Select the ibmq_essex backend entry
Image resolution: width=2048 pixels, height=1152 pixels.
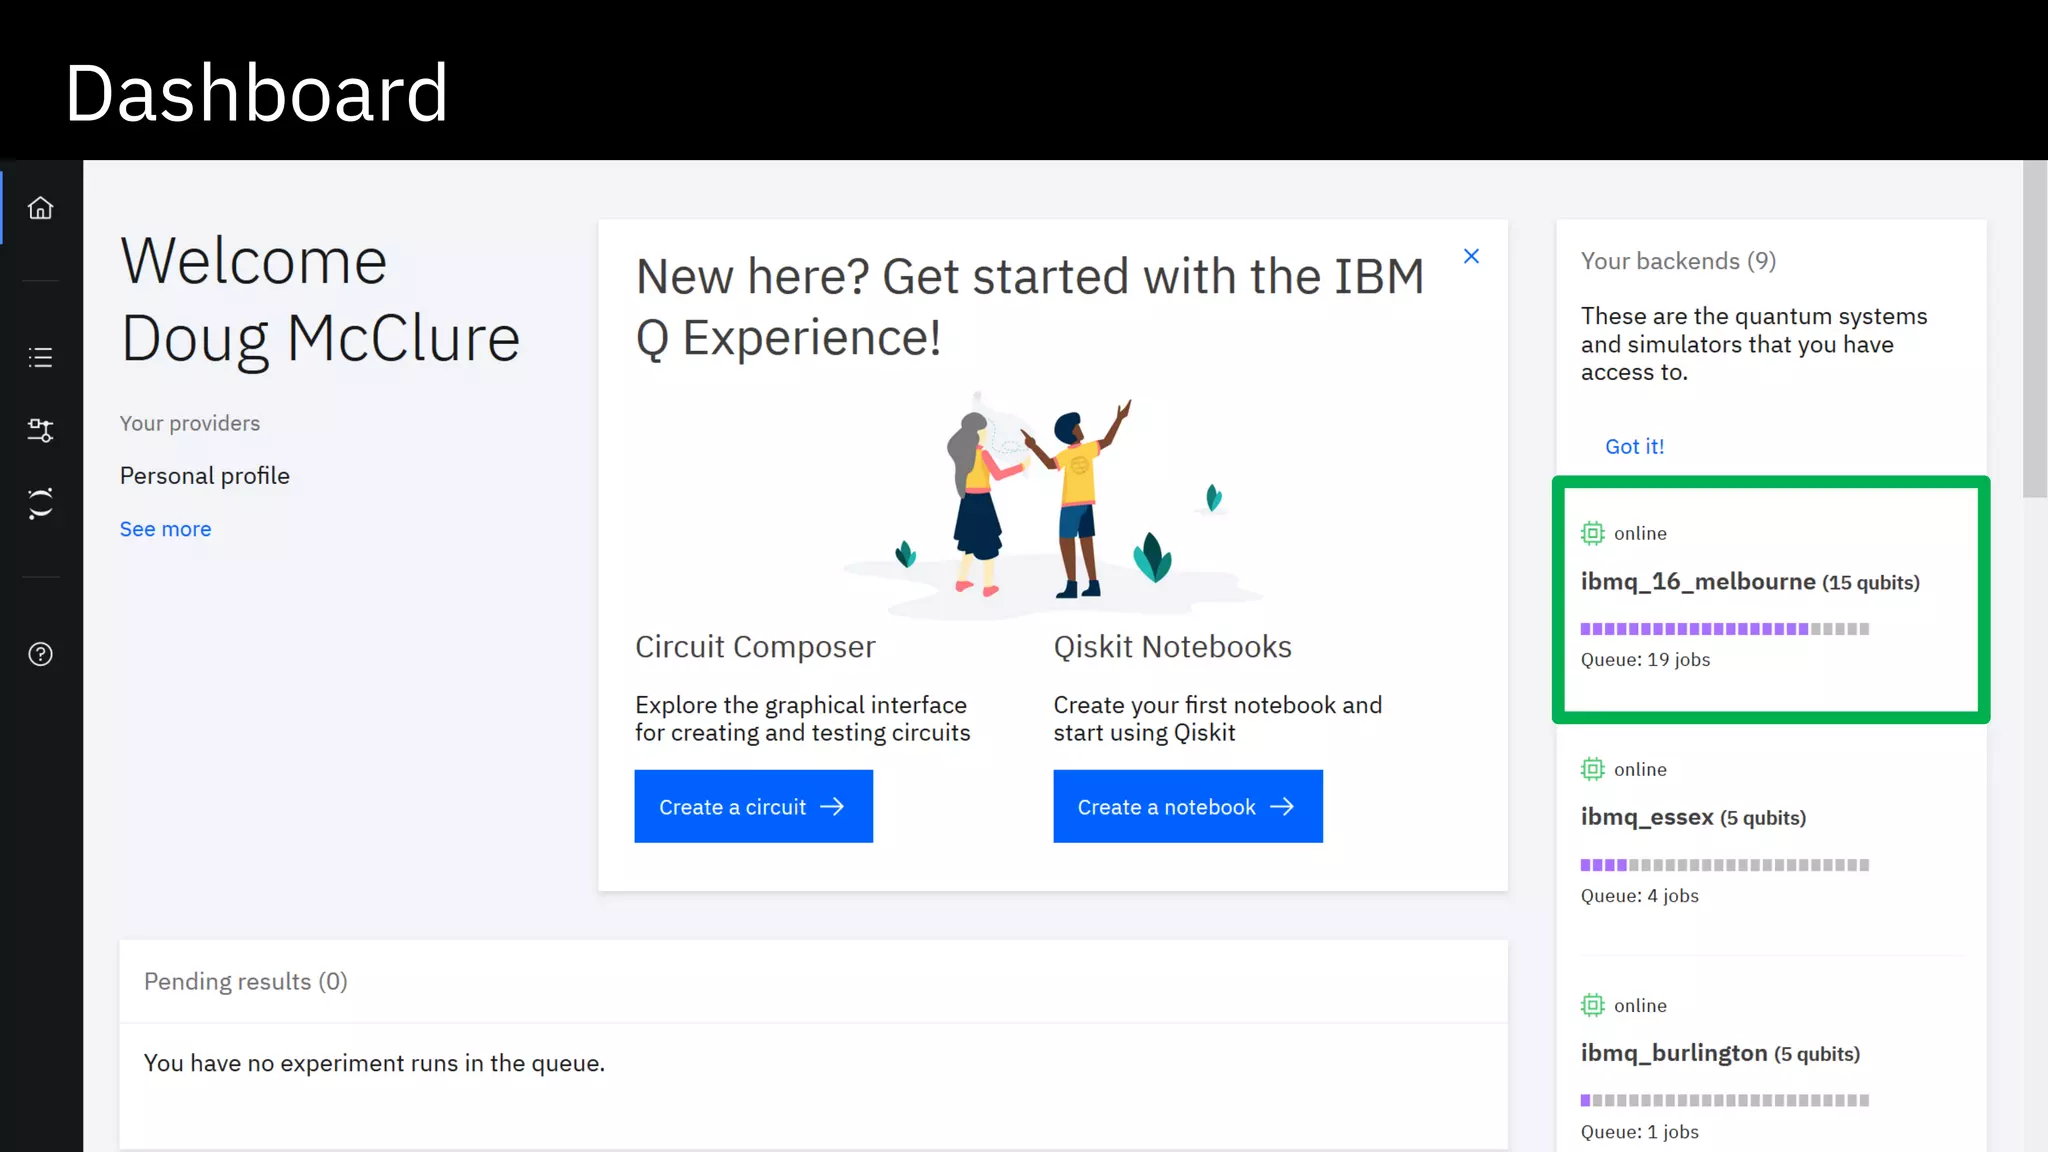(1647, 817)
